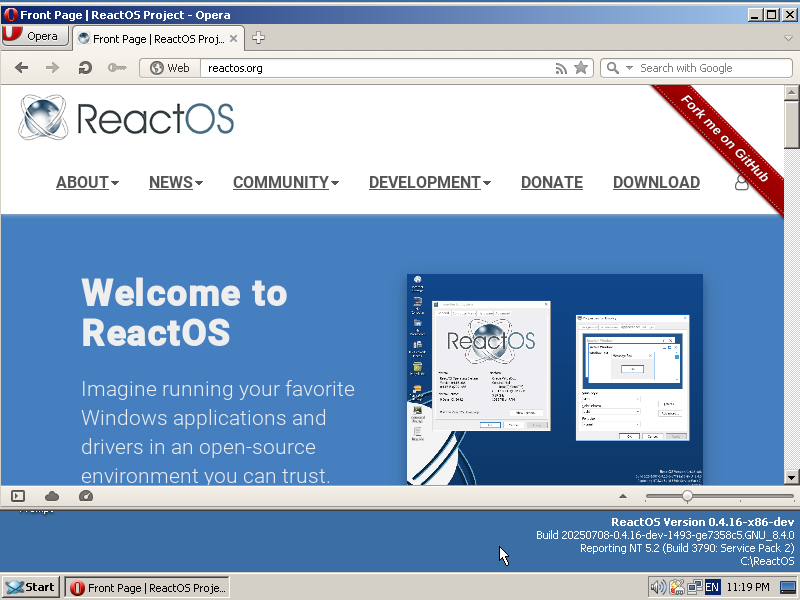The image size is (800, 600).
Task: Expand the ABOUT menu on the website
Action: click(x=87, y=182)
